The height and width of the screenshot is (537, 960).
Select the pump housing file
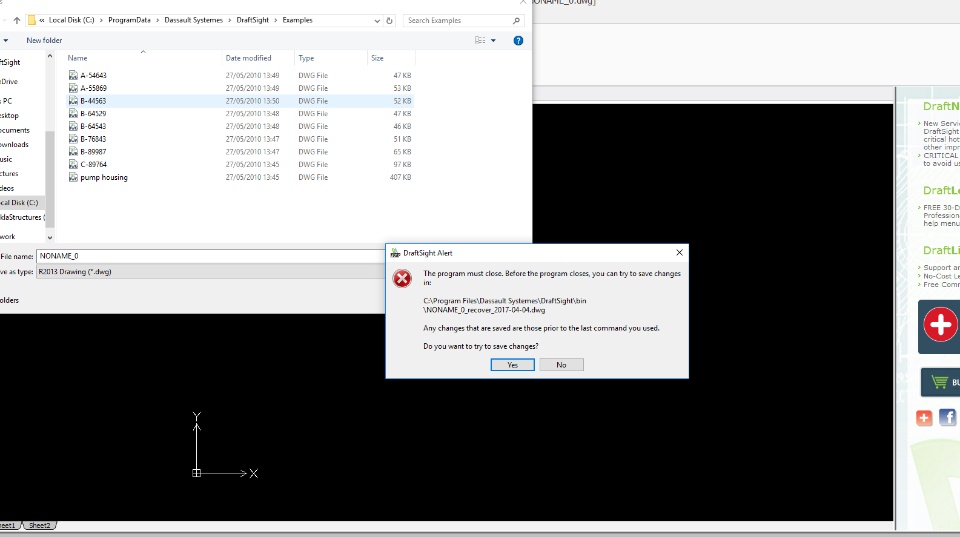(103, 178)
